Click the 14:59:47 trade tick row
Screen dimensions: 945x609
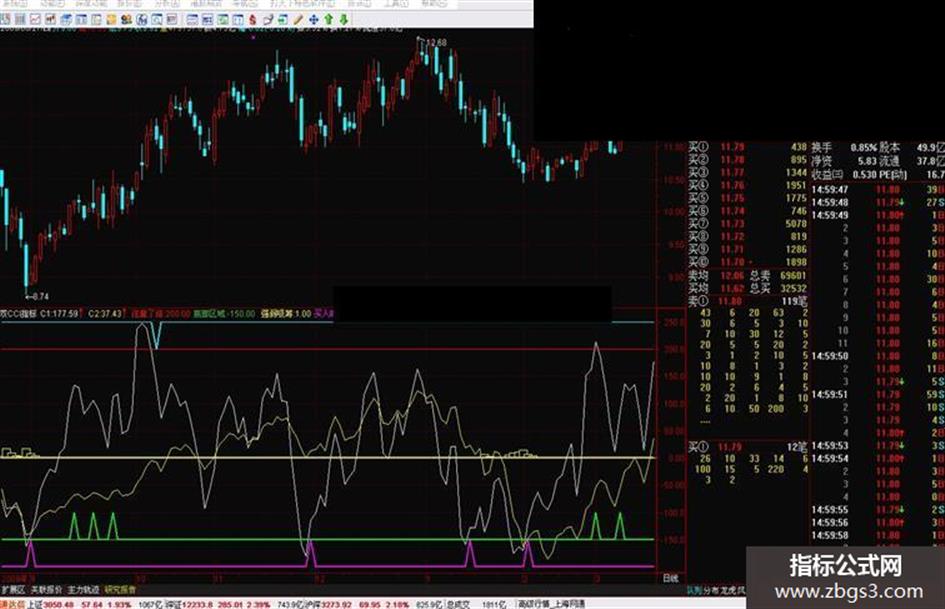tap(878, 189)
